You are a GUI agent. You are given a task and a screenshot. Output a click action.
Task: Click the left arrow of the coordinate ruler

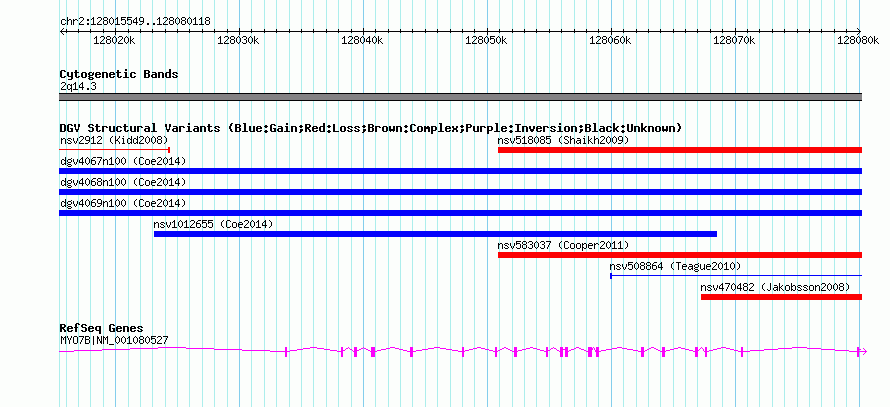62,31
